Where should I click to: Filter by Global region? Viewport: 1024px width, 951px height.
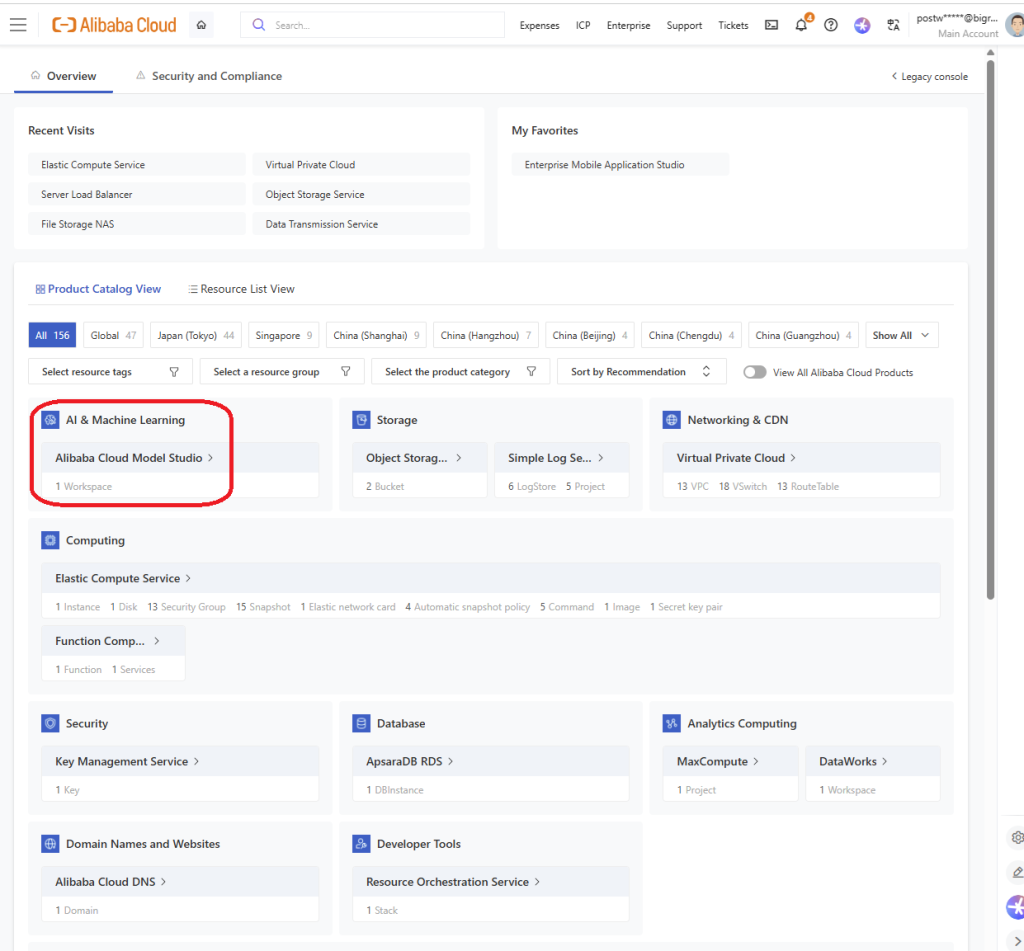coord(113,335)
